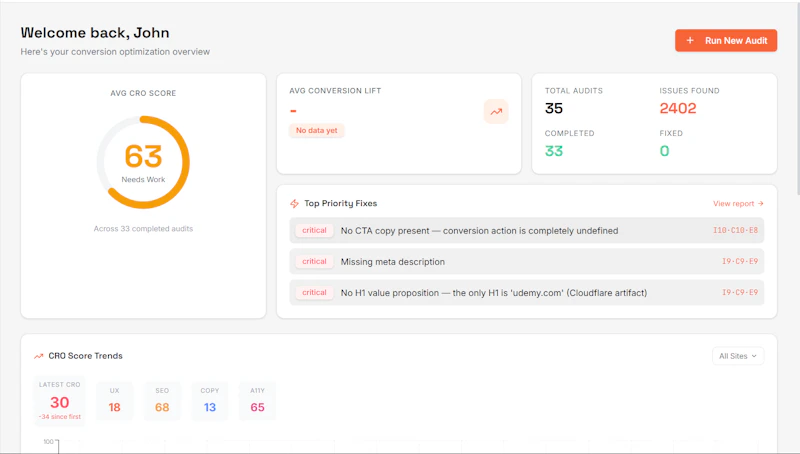Click the I9·C9·E9 label on No H1 row

(x=740, y=293)
